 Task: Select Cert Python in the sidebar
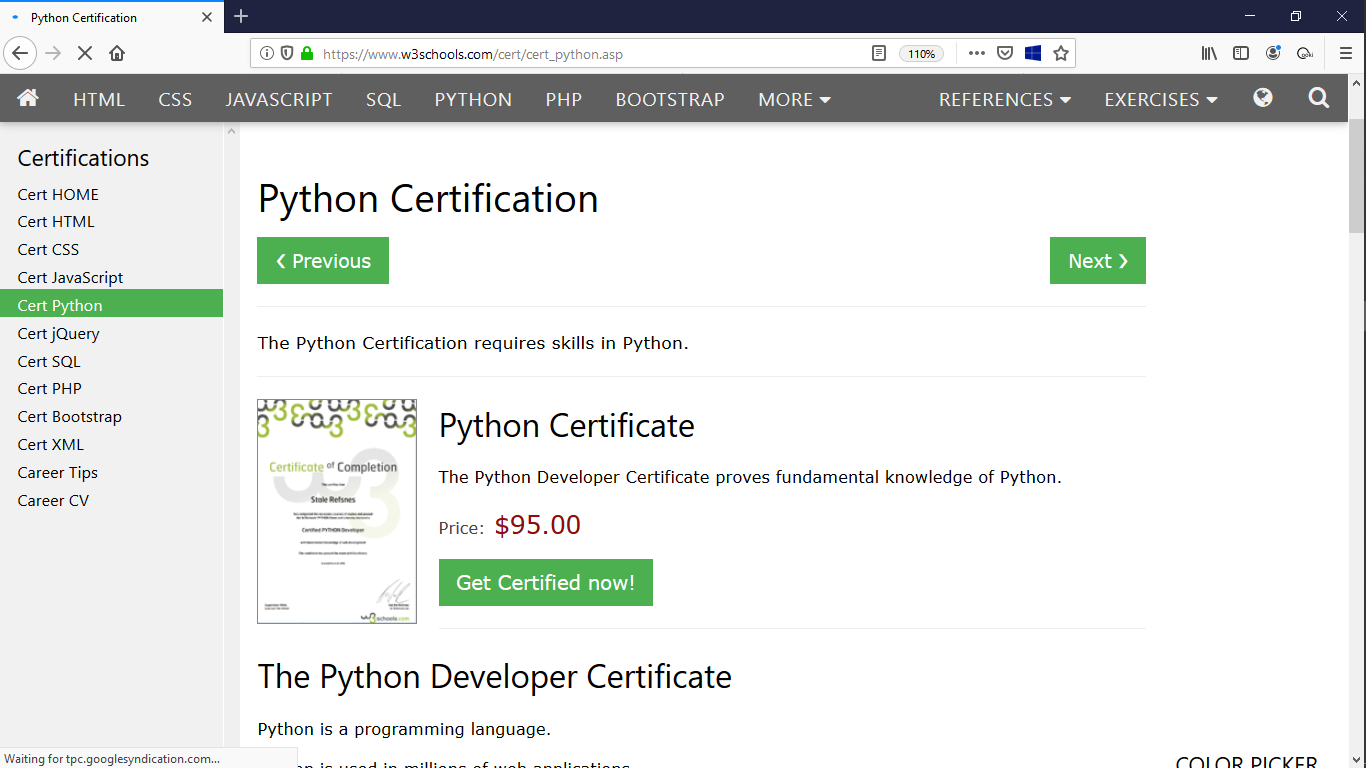tap(111, 304)
